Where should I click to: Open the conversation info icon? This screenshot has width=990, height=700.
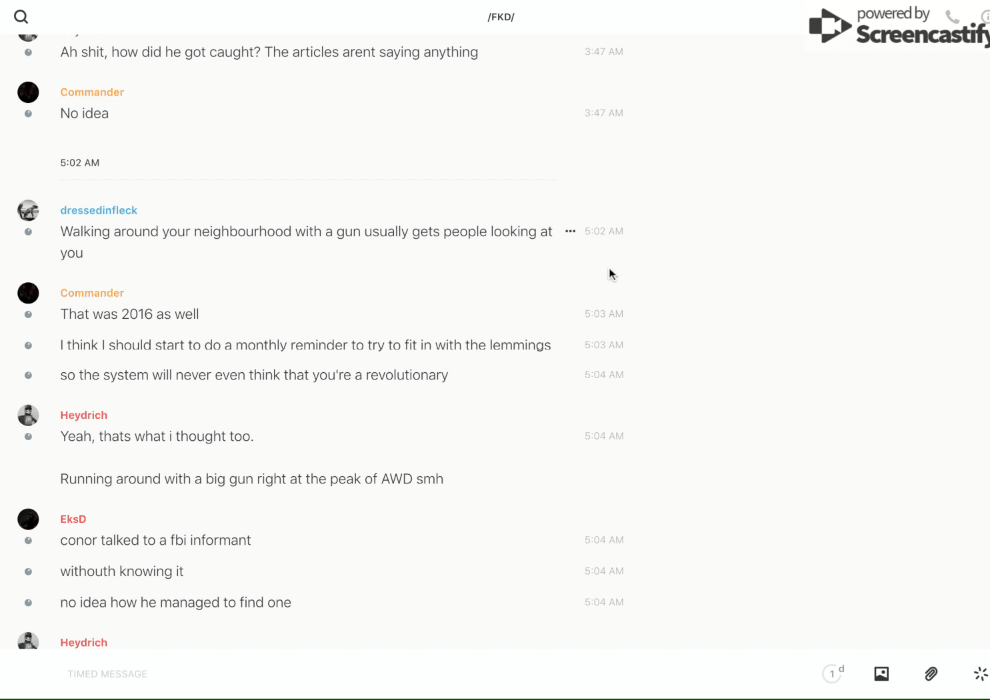[x=985, y=17]
